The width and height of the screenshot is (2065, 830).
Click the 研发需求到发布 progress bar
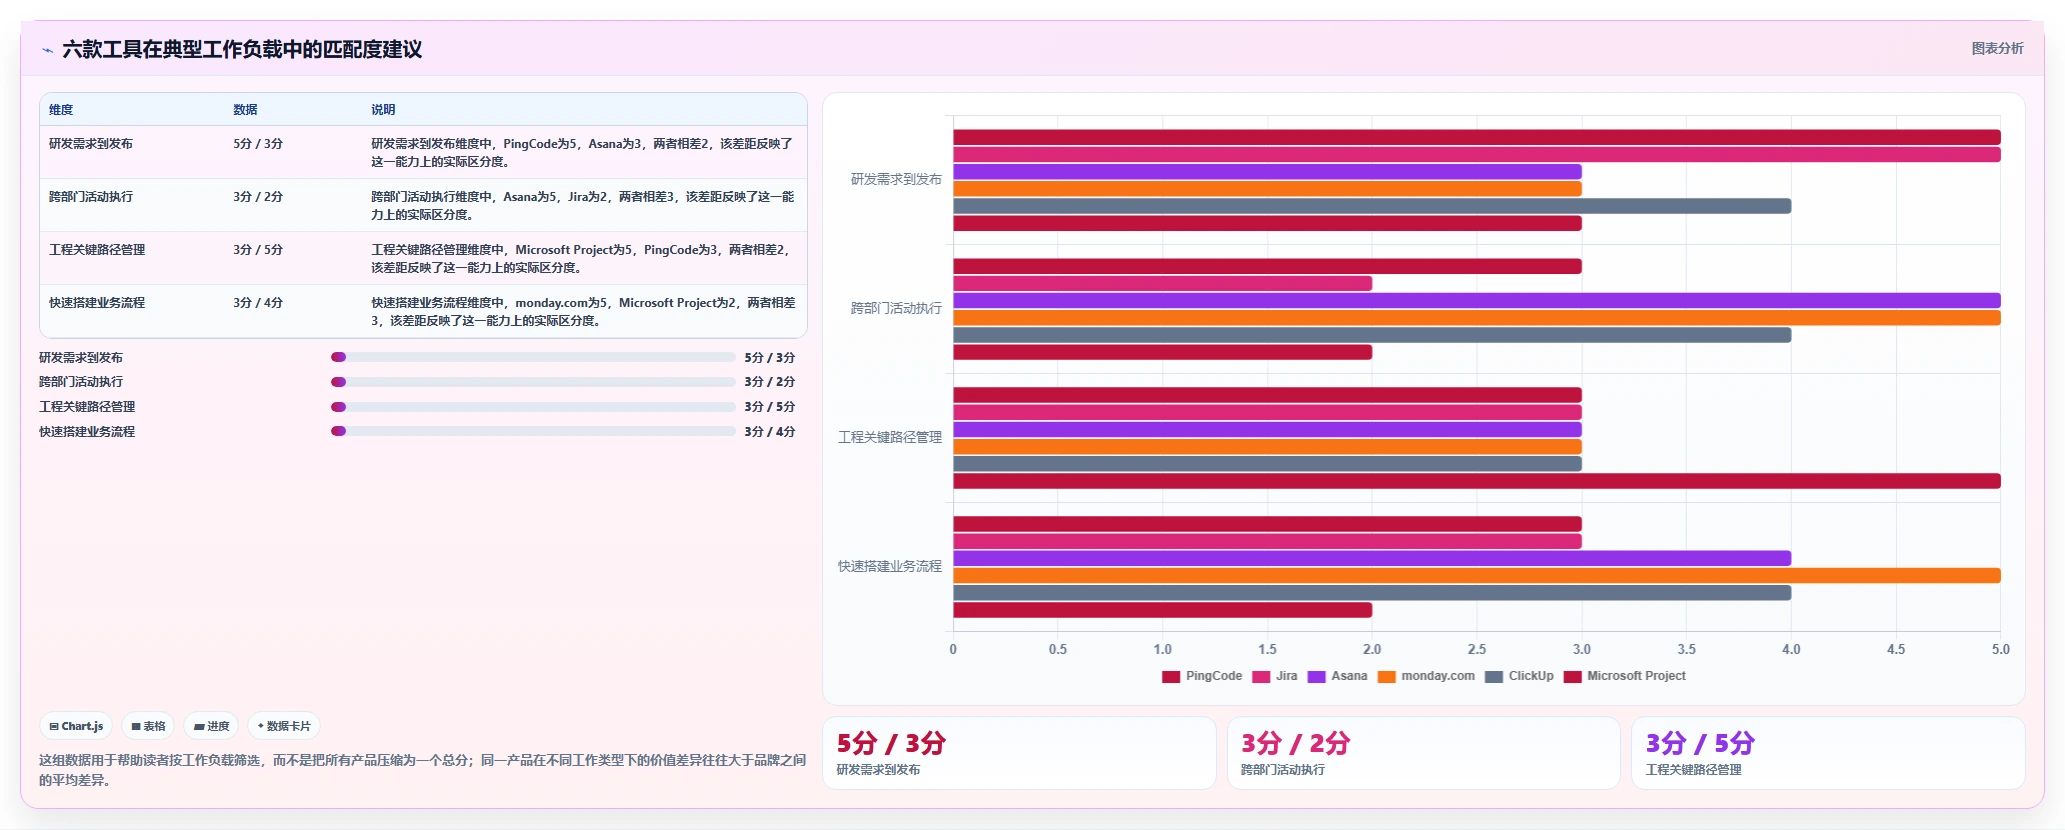coord(533,357)
